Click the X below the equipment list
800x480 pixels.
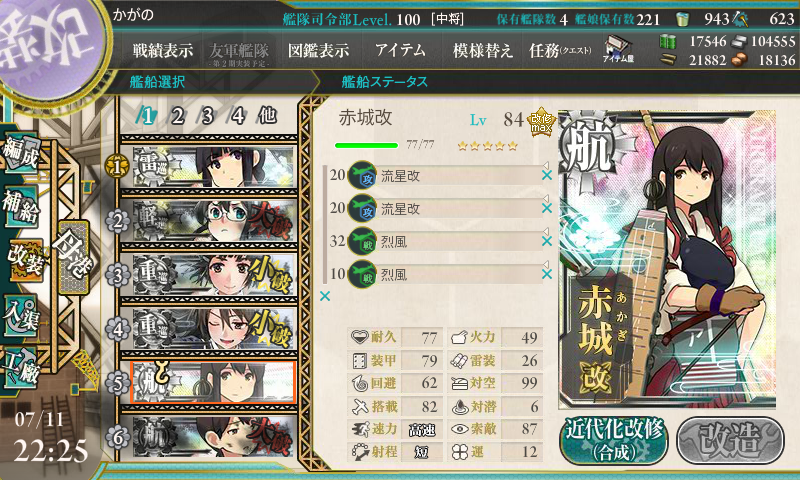pyautogui.click(x=325, y=296)
